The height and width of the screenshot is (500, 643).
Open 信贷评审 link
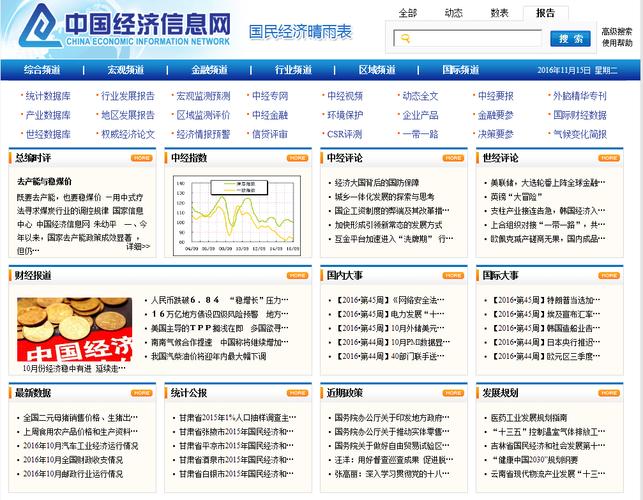click(270, 134)
